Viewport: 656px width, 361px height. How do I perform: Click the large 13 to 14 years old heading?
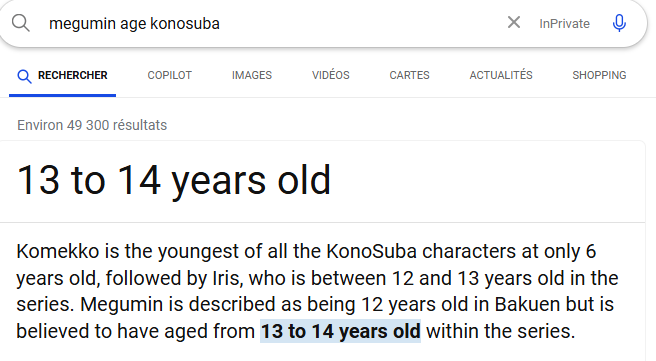point(174,180)
